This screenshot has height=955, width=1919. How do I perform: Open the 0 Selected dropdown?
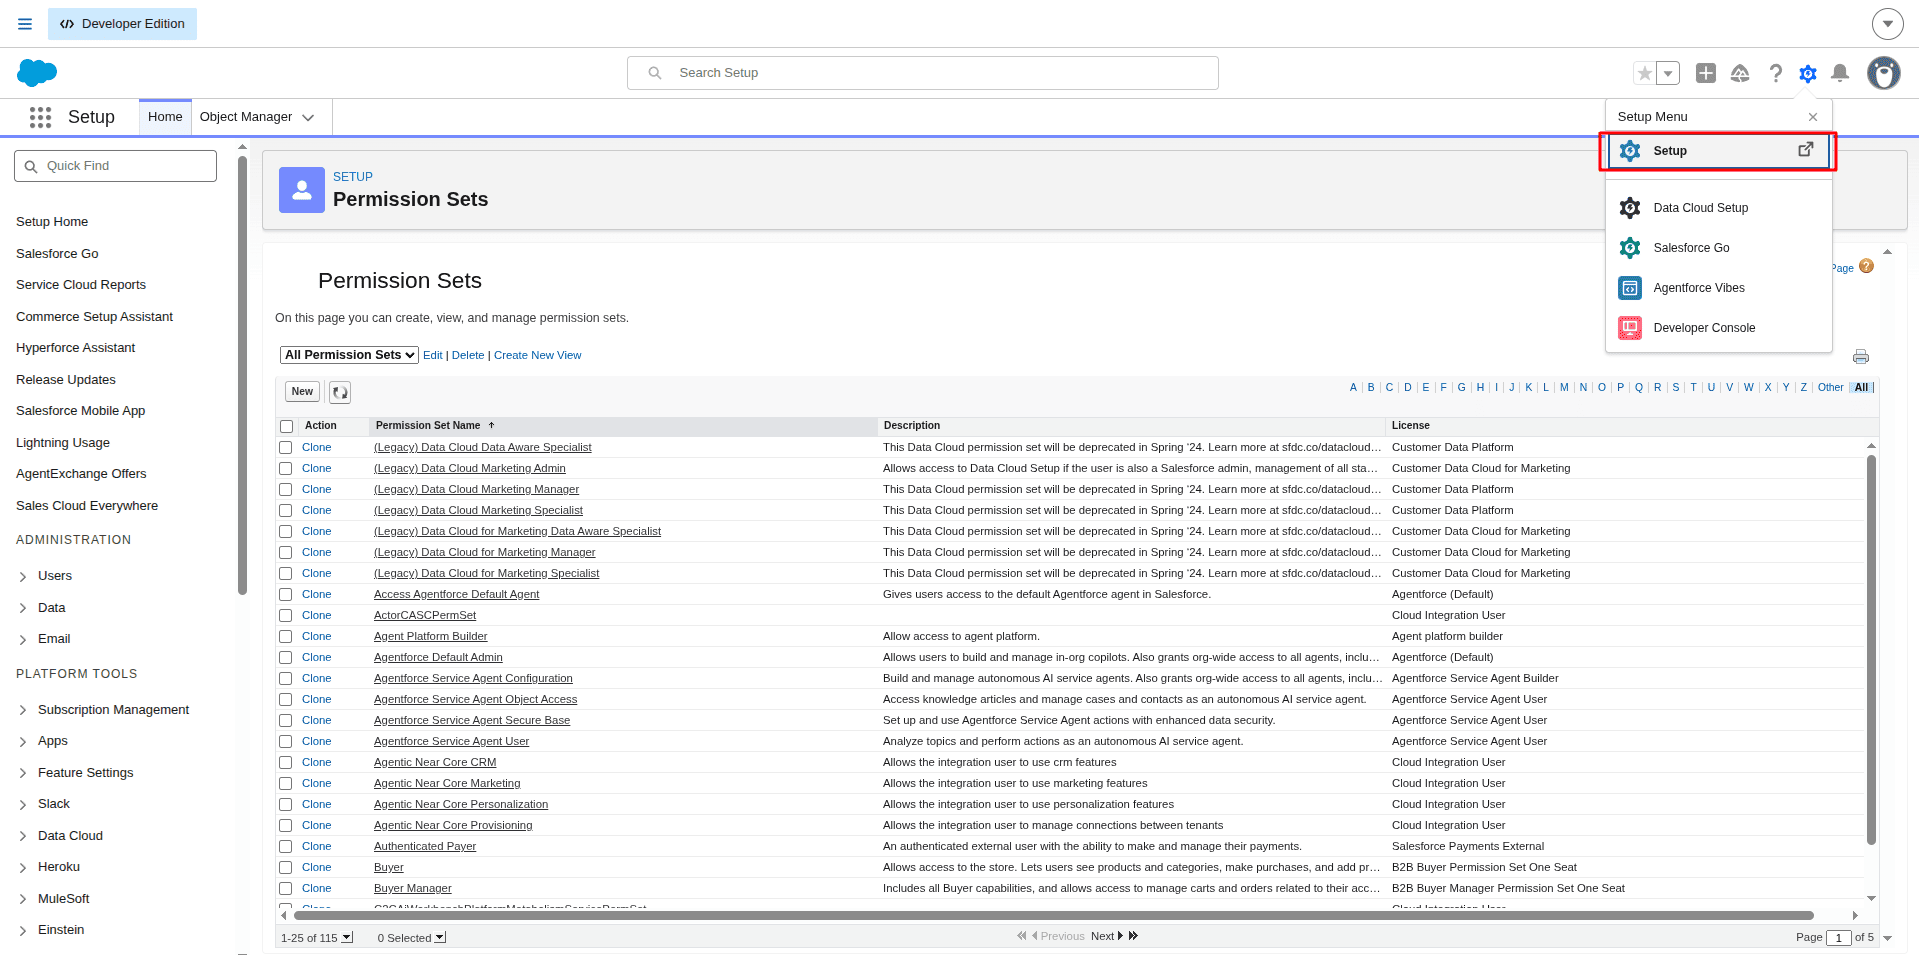tap(440, 938)
